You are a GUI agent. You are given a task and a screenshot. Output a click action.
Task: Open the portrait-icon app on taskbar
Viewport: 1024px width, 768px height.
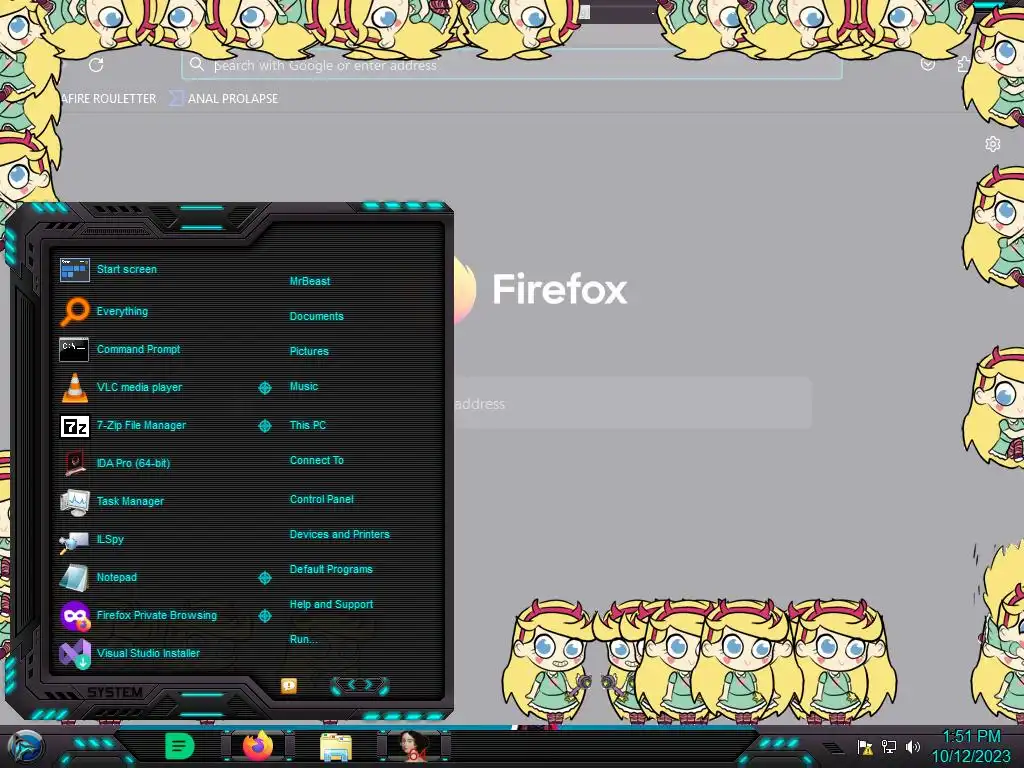pyautogui.click(x=413, y=746)
